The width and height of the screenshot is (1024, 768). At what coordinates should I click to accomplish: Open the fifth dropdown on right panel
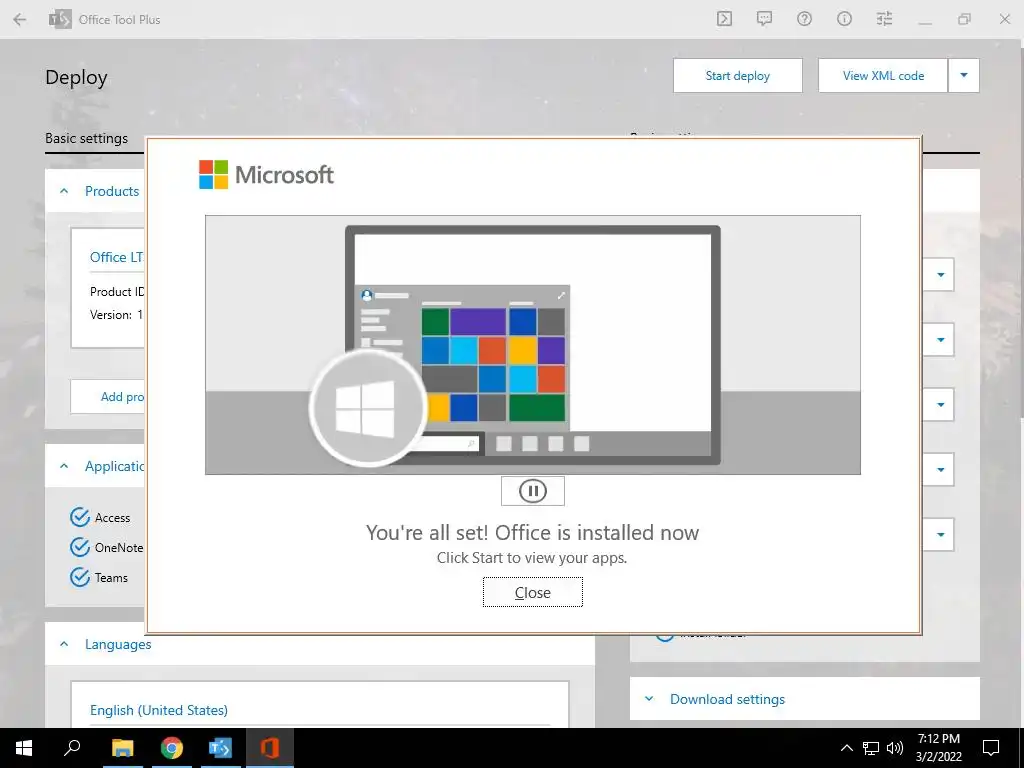click(940, 534)
